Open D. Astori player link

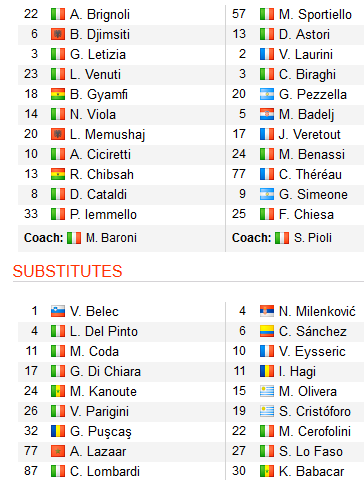(304, 34)
